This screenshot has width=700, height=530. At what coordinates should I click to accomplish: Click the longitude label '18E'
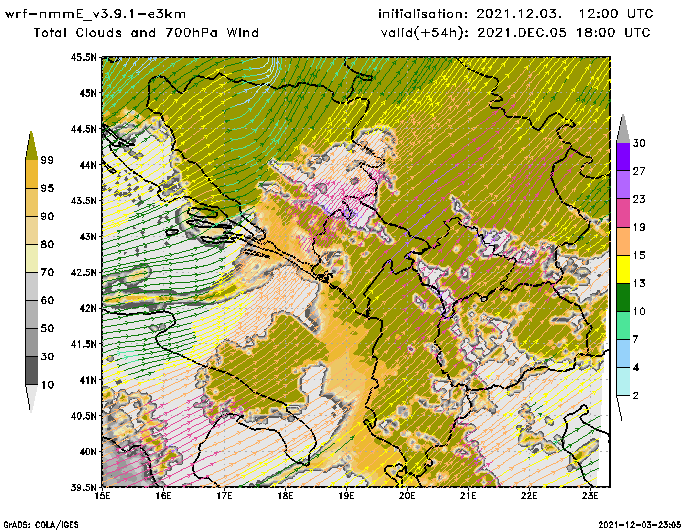click(x=285, y=496)
